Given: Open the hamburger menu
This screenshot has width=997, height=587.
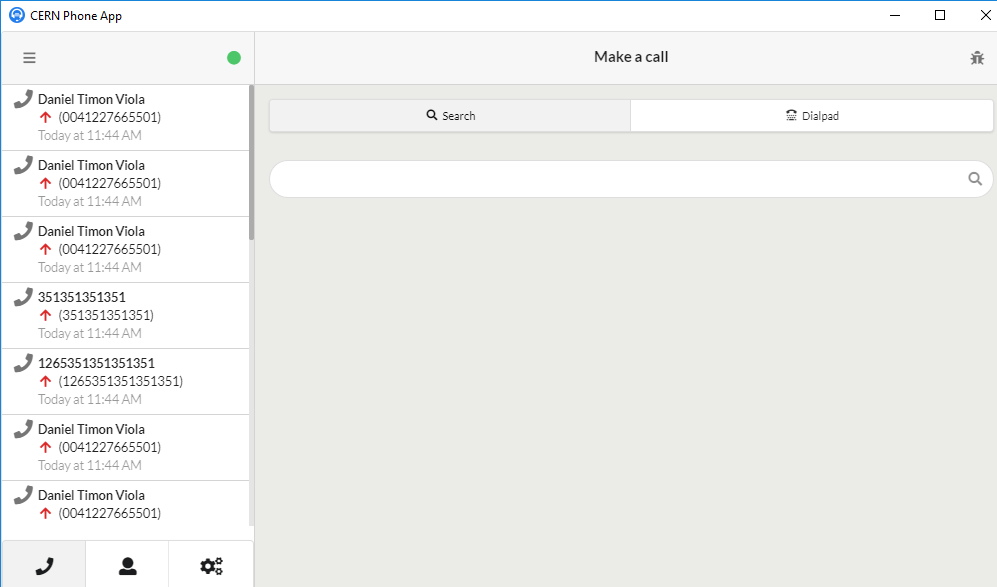Looking at the screenshot, I should (x=29, y=58).
